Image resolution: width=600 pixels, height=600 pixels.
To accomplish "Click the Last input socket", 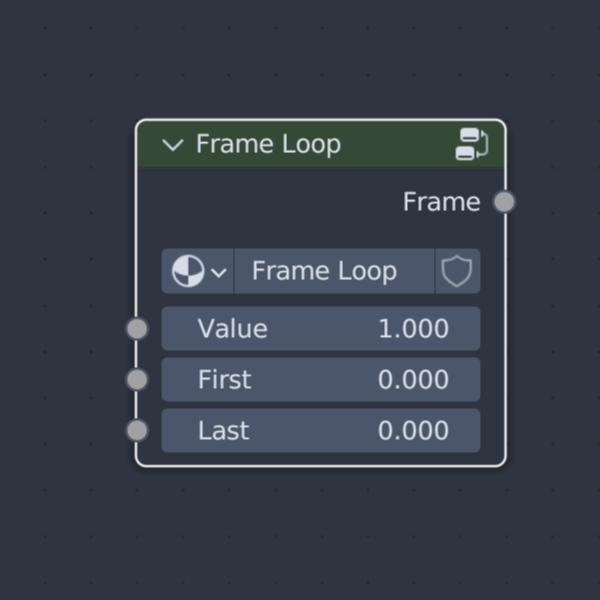I will click(x=137, y=430).
